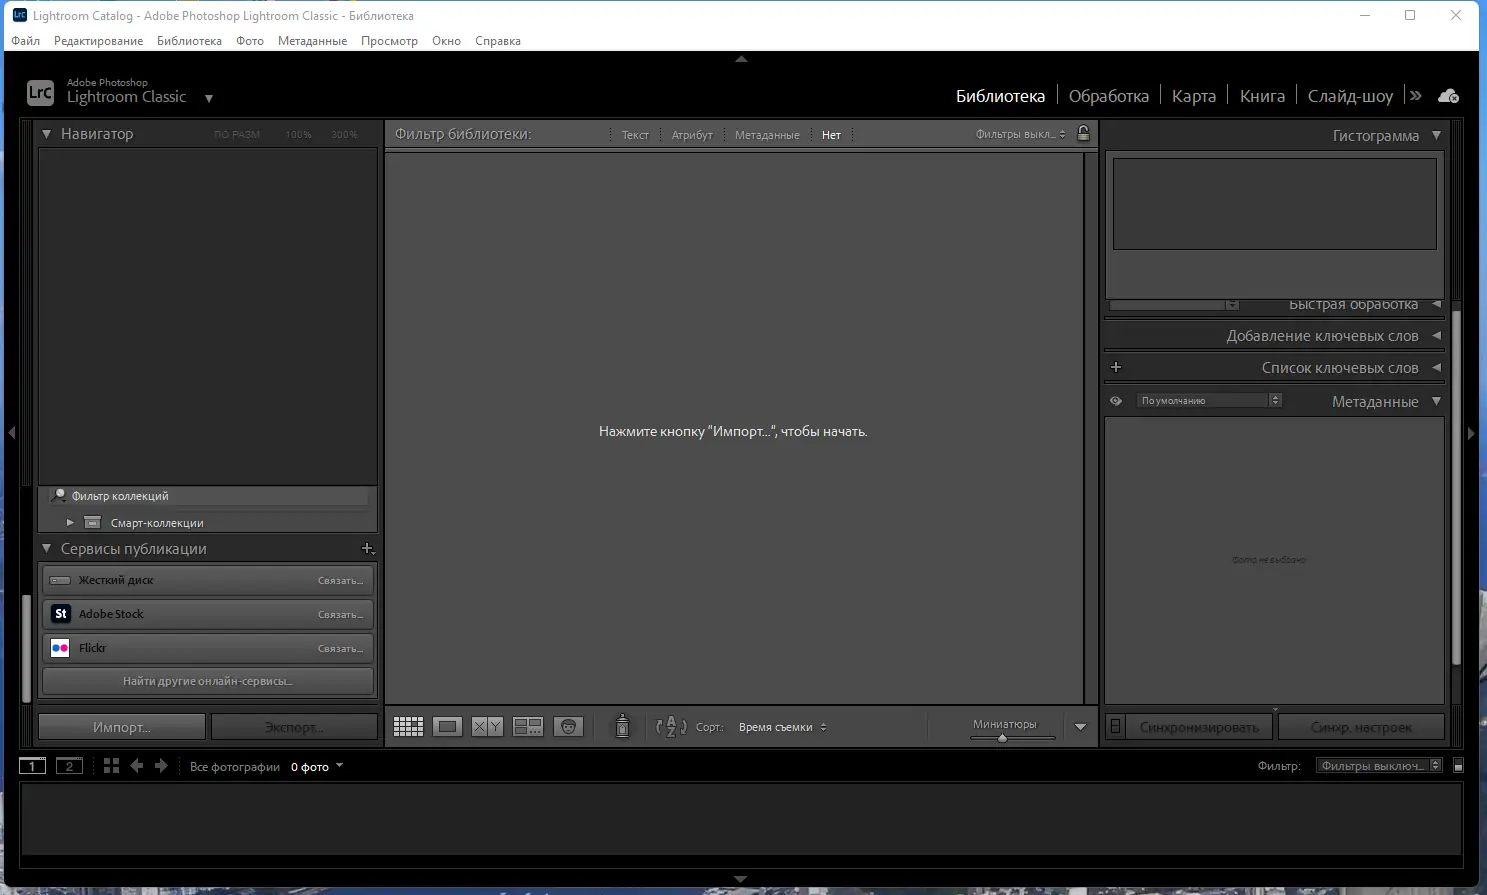Screen dimensions: 1487x895
Task: Select the Painter spray can tool
Action: [622, 726]
